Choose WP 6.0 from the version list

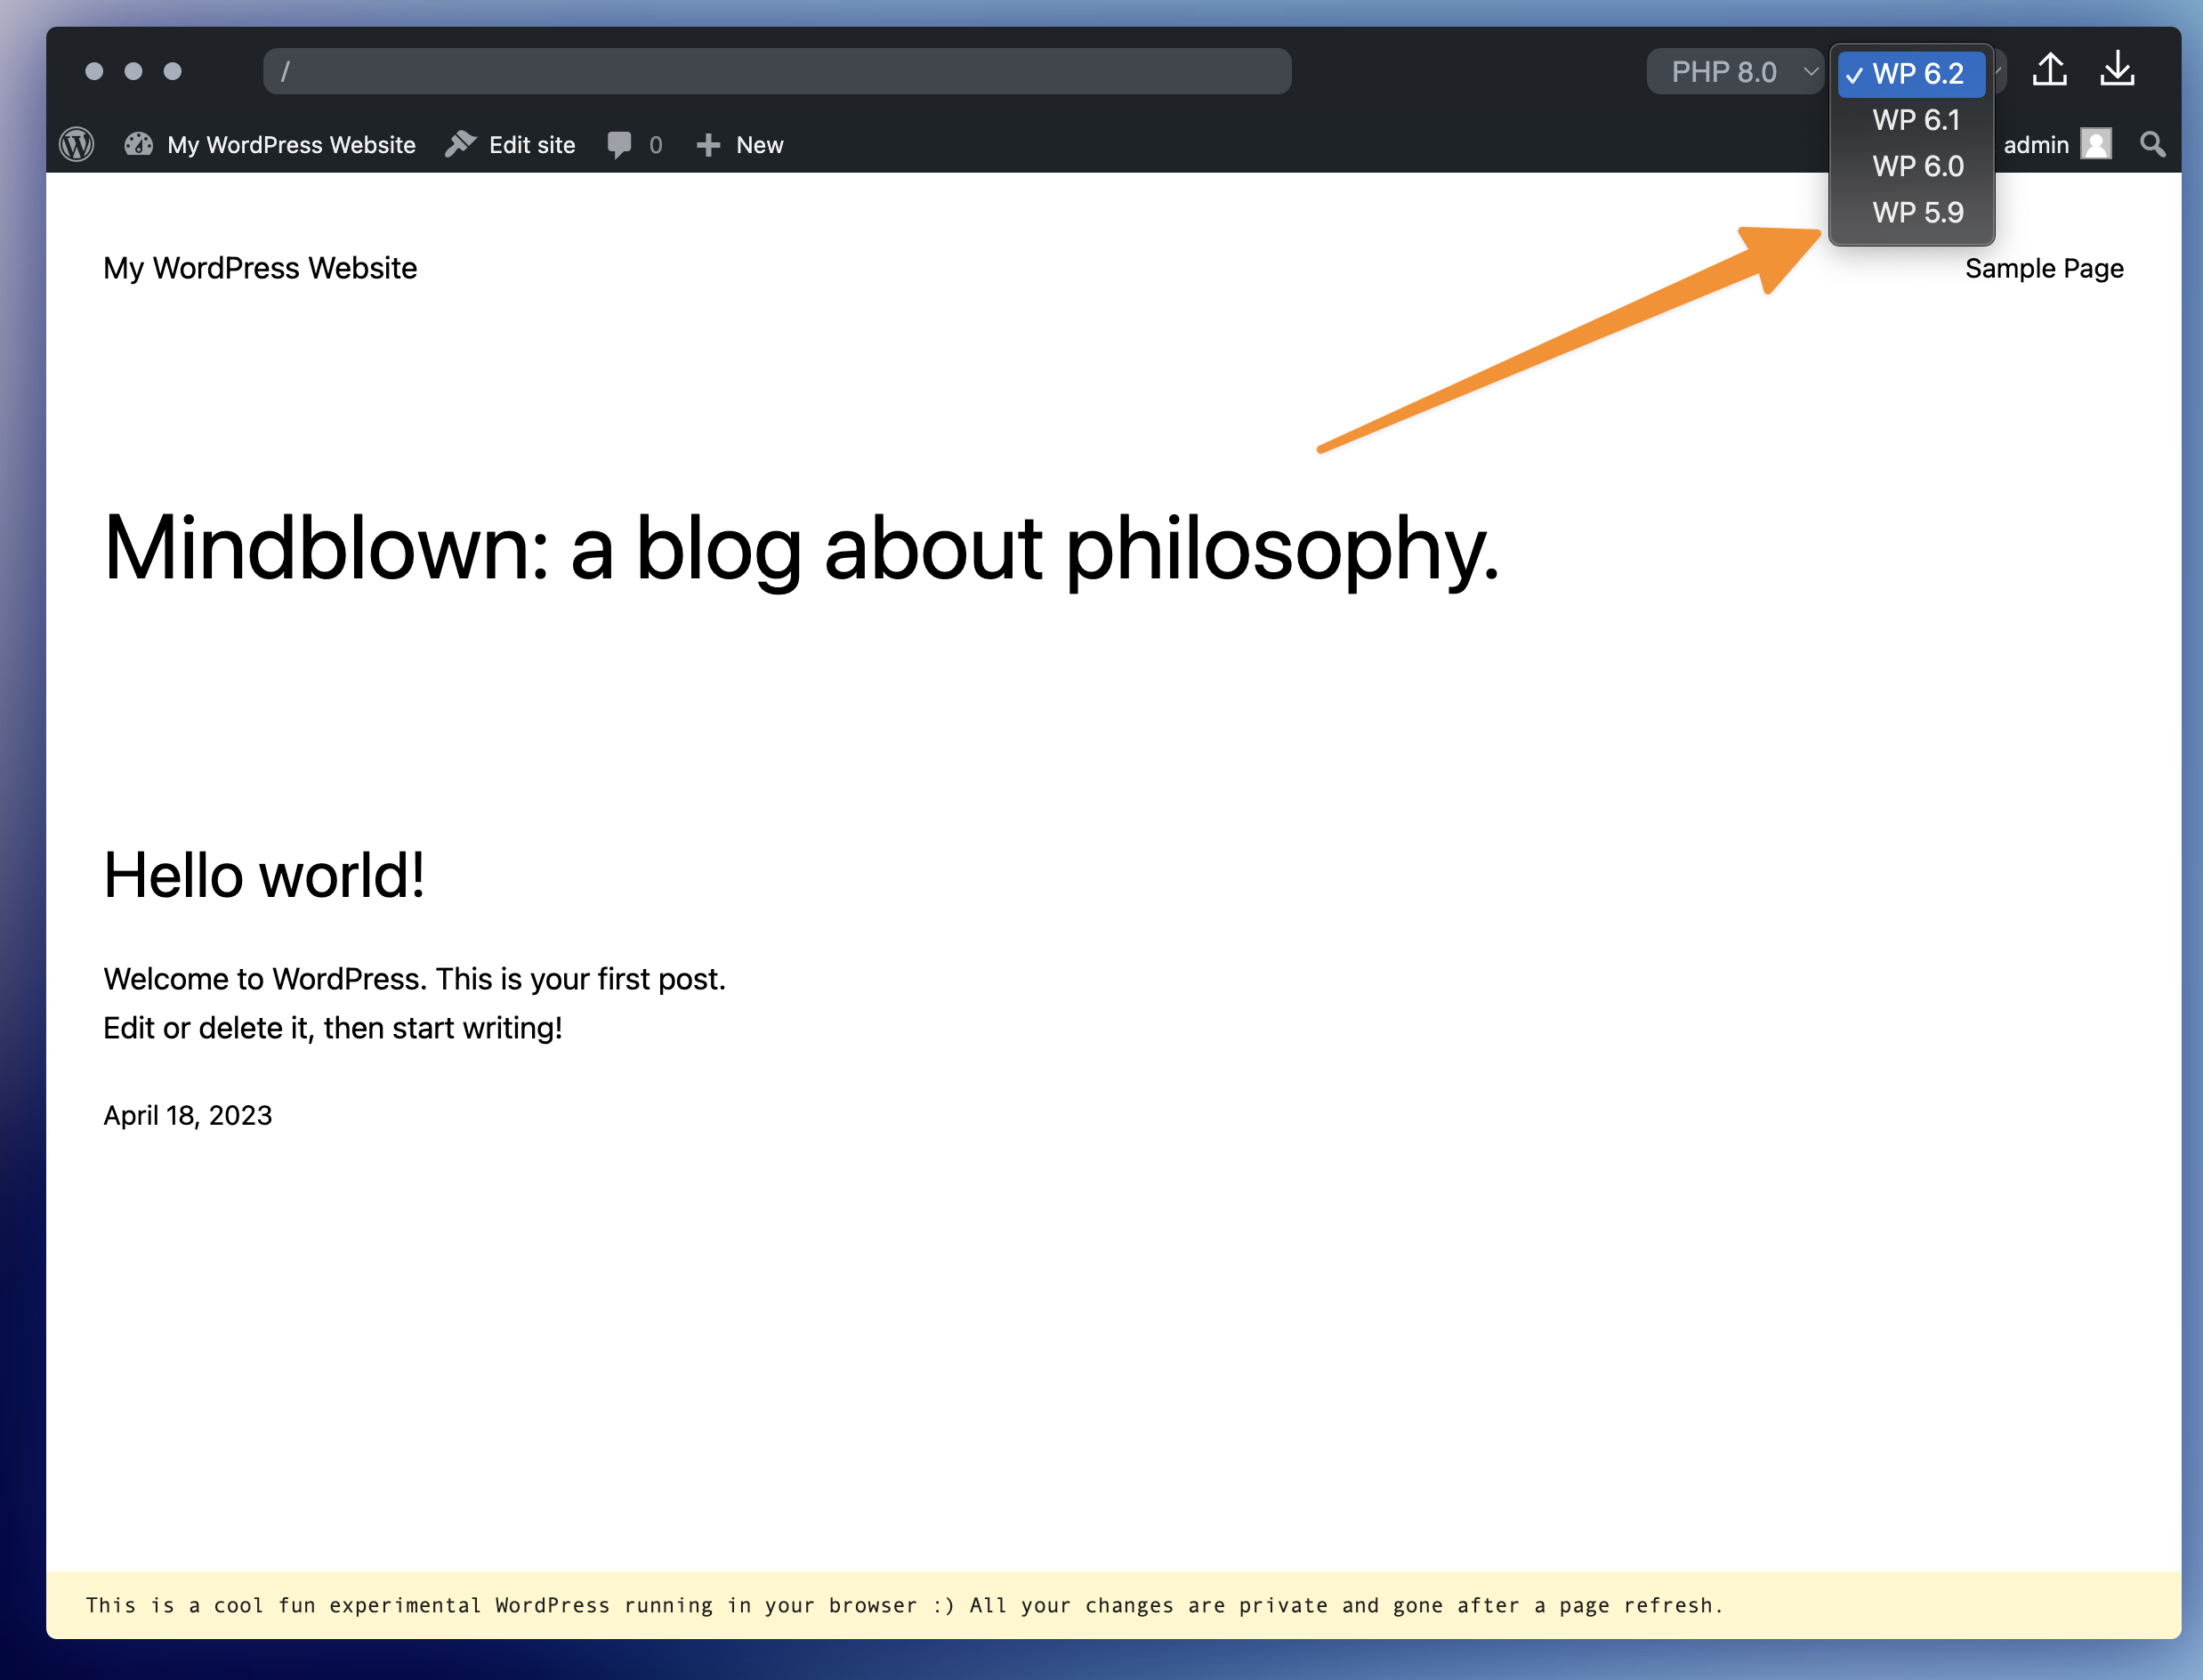[x=1911, y=166]
